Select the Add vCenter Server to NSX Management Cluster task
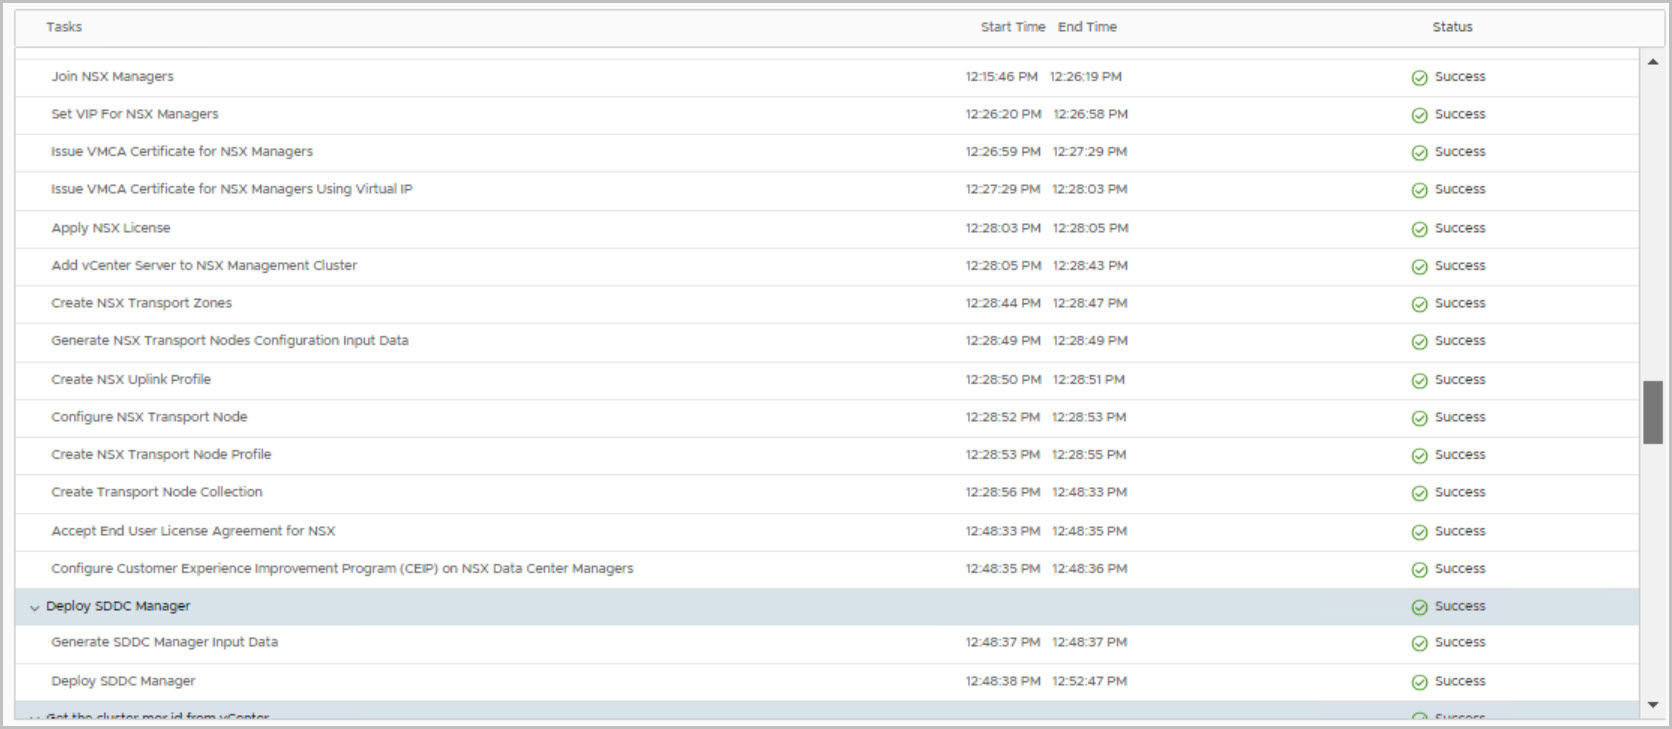The image size is (1672, 729). click(204, 266)
